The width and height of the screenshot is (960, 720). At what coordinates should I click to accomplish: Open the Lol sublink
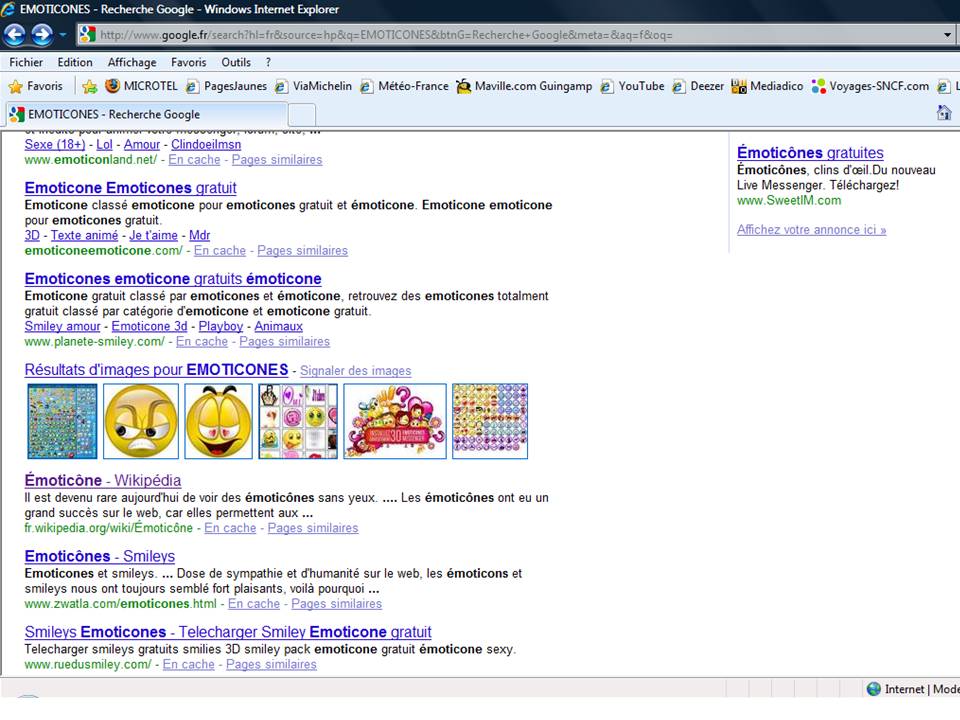(105, 144)
